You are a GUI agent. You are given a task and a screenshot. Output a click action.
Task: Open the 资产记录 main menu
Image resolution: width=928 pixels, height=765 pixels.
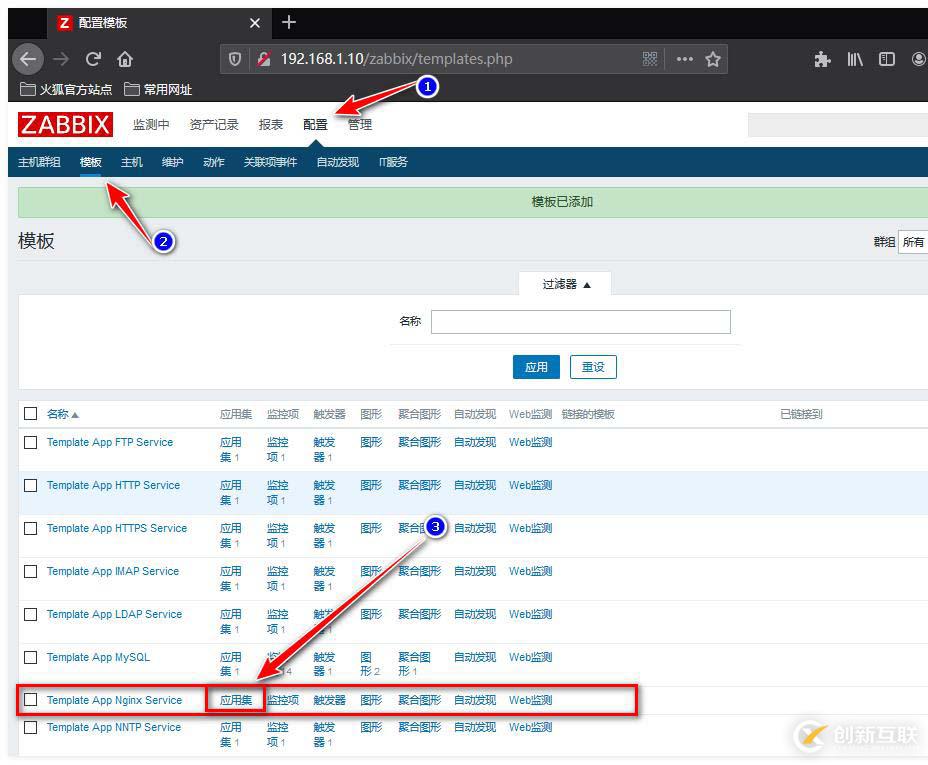(214, 124)
